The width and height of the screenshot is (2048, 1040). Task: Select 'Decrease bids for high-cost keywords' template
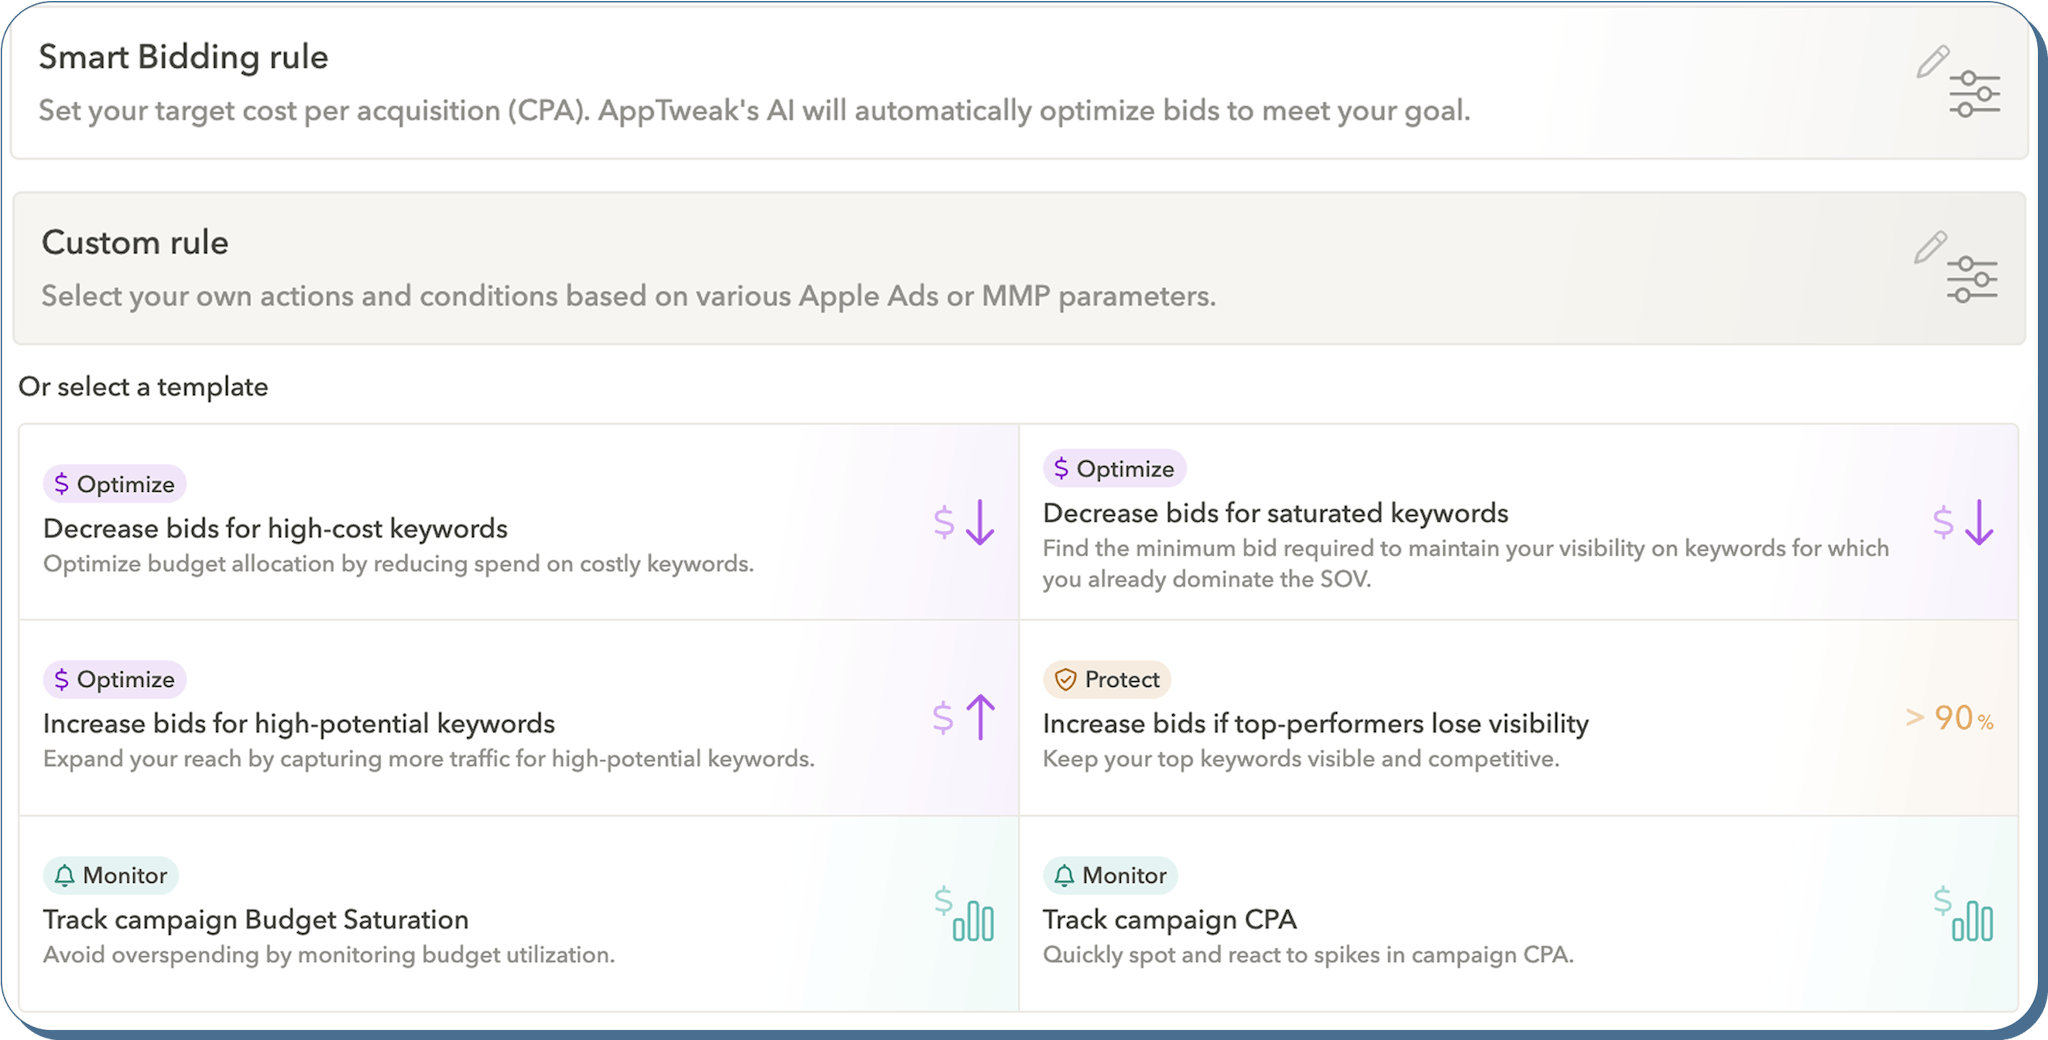pos(275,528)
